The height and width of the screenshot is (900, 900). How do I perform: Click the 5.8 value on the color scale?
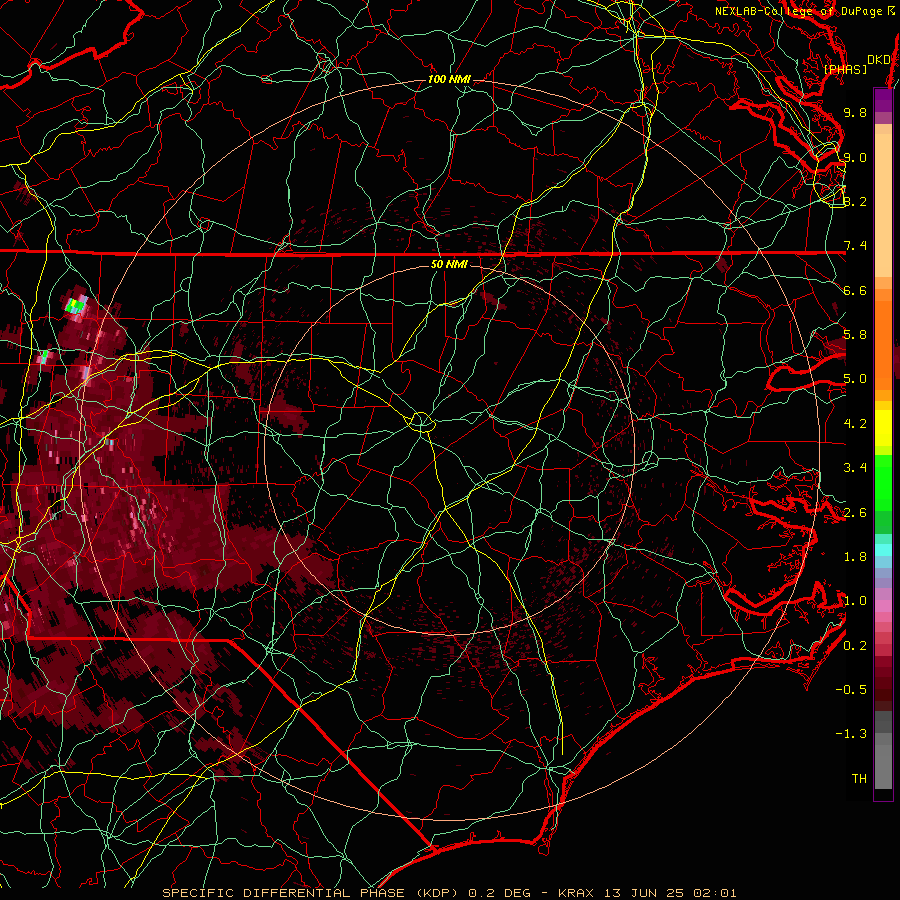click(855, 335)
